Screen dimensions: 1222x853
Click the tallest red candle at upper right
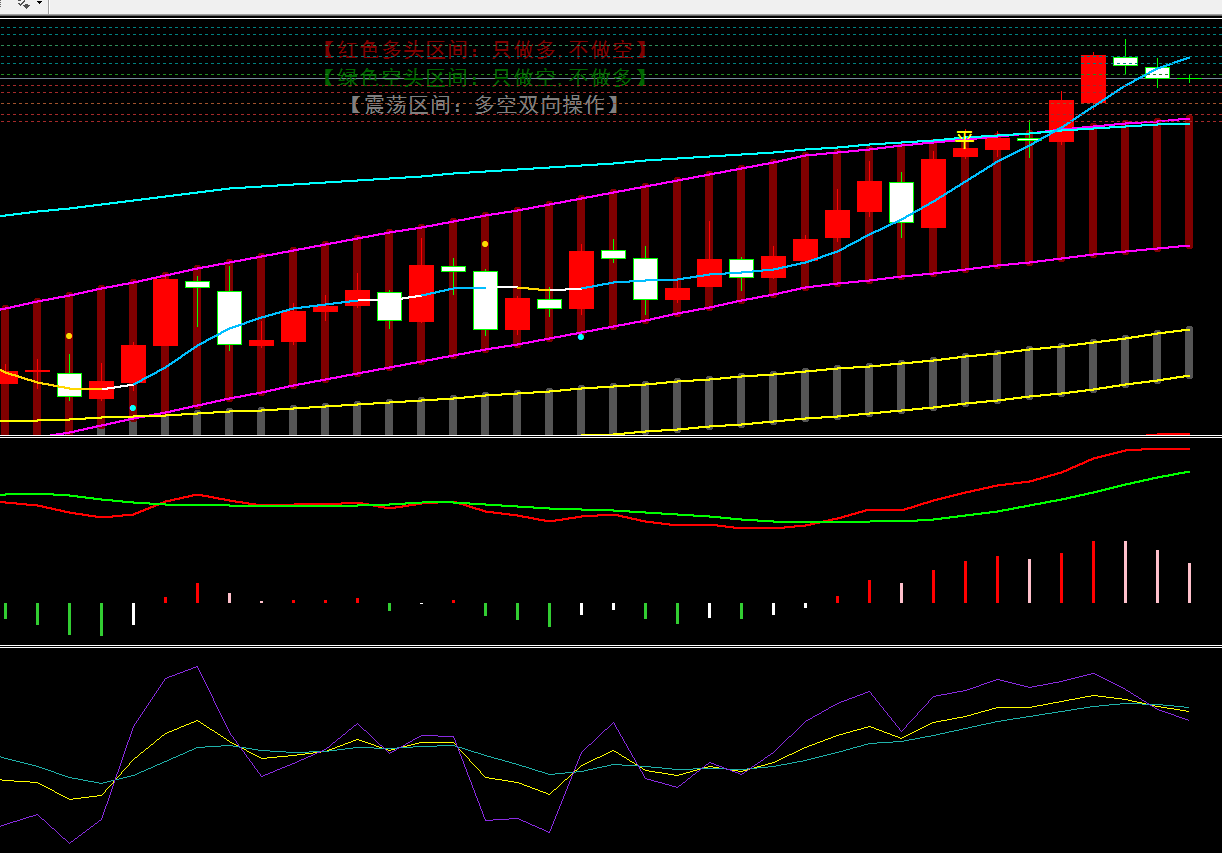(x=1093, y=79)
